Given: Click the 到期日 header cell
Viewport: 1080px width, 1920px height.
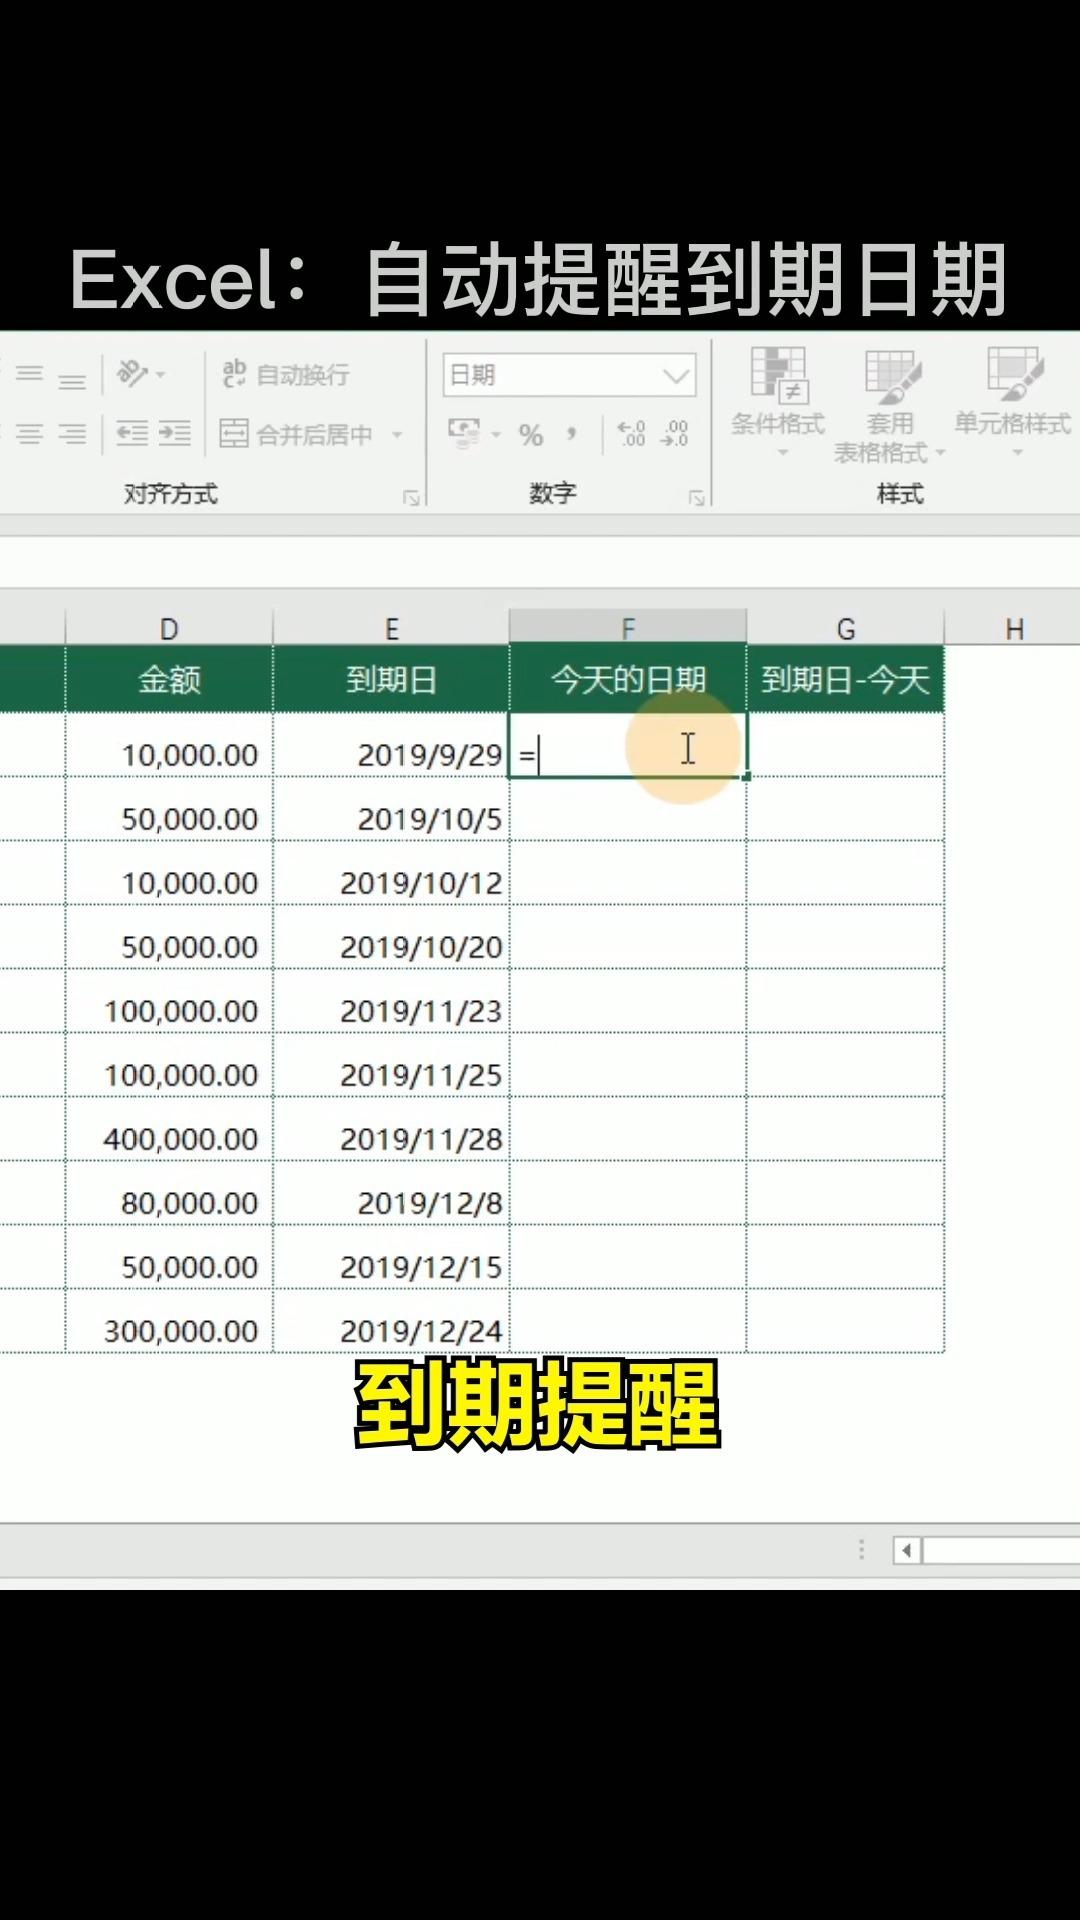Looking at the screenshot, I should pos(391,680).
